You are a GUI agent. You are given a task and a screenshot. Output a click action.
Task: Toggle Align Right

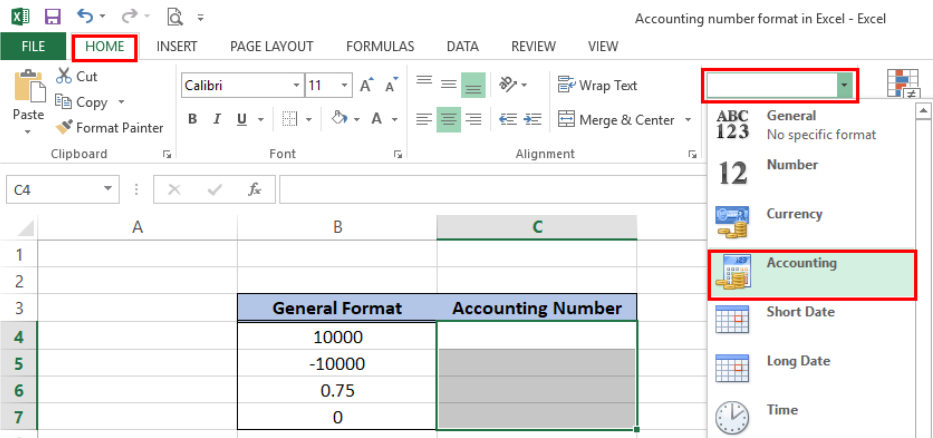pos(473,119)
